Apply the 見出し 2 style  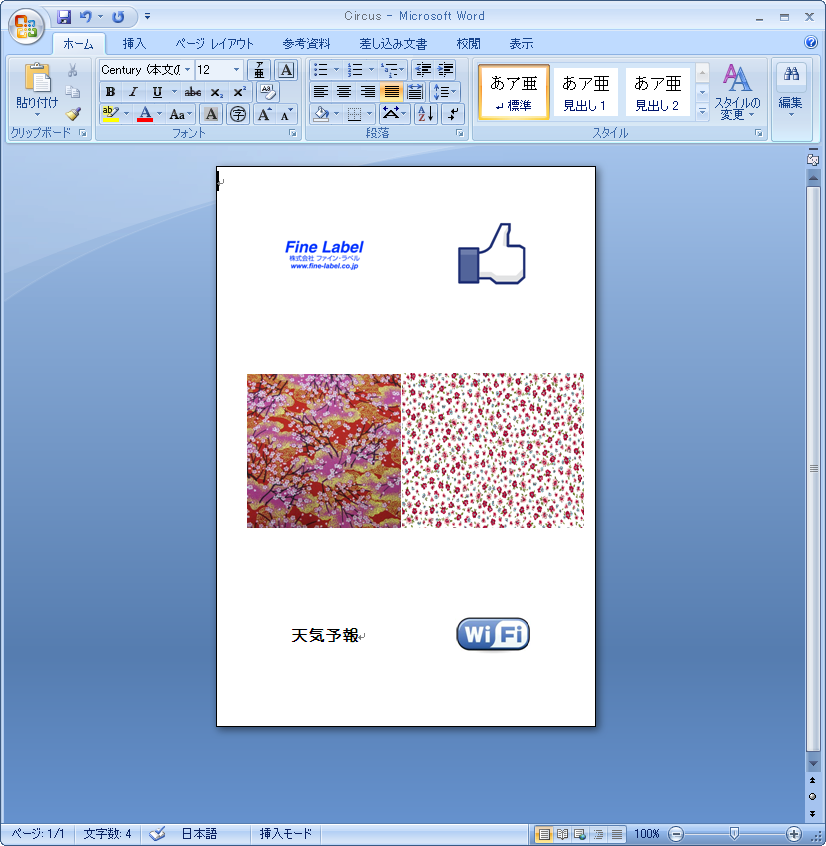pyautogui.click(x=657, y=92)
